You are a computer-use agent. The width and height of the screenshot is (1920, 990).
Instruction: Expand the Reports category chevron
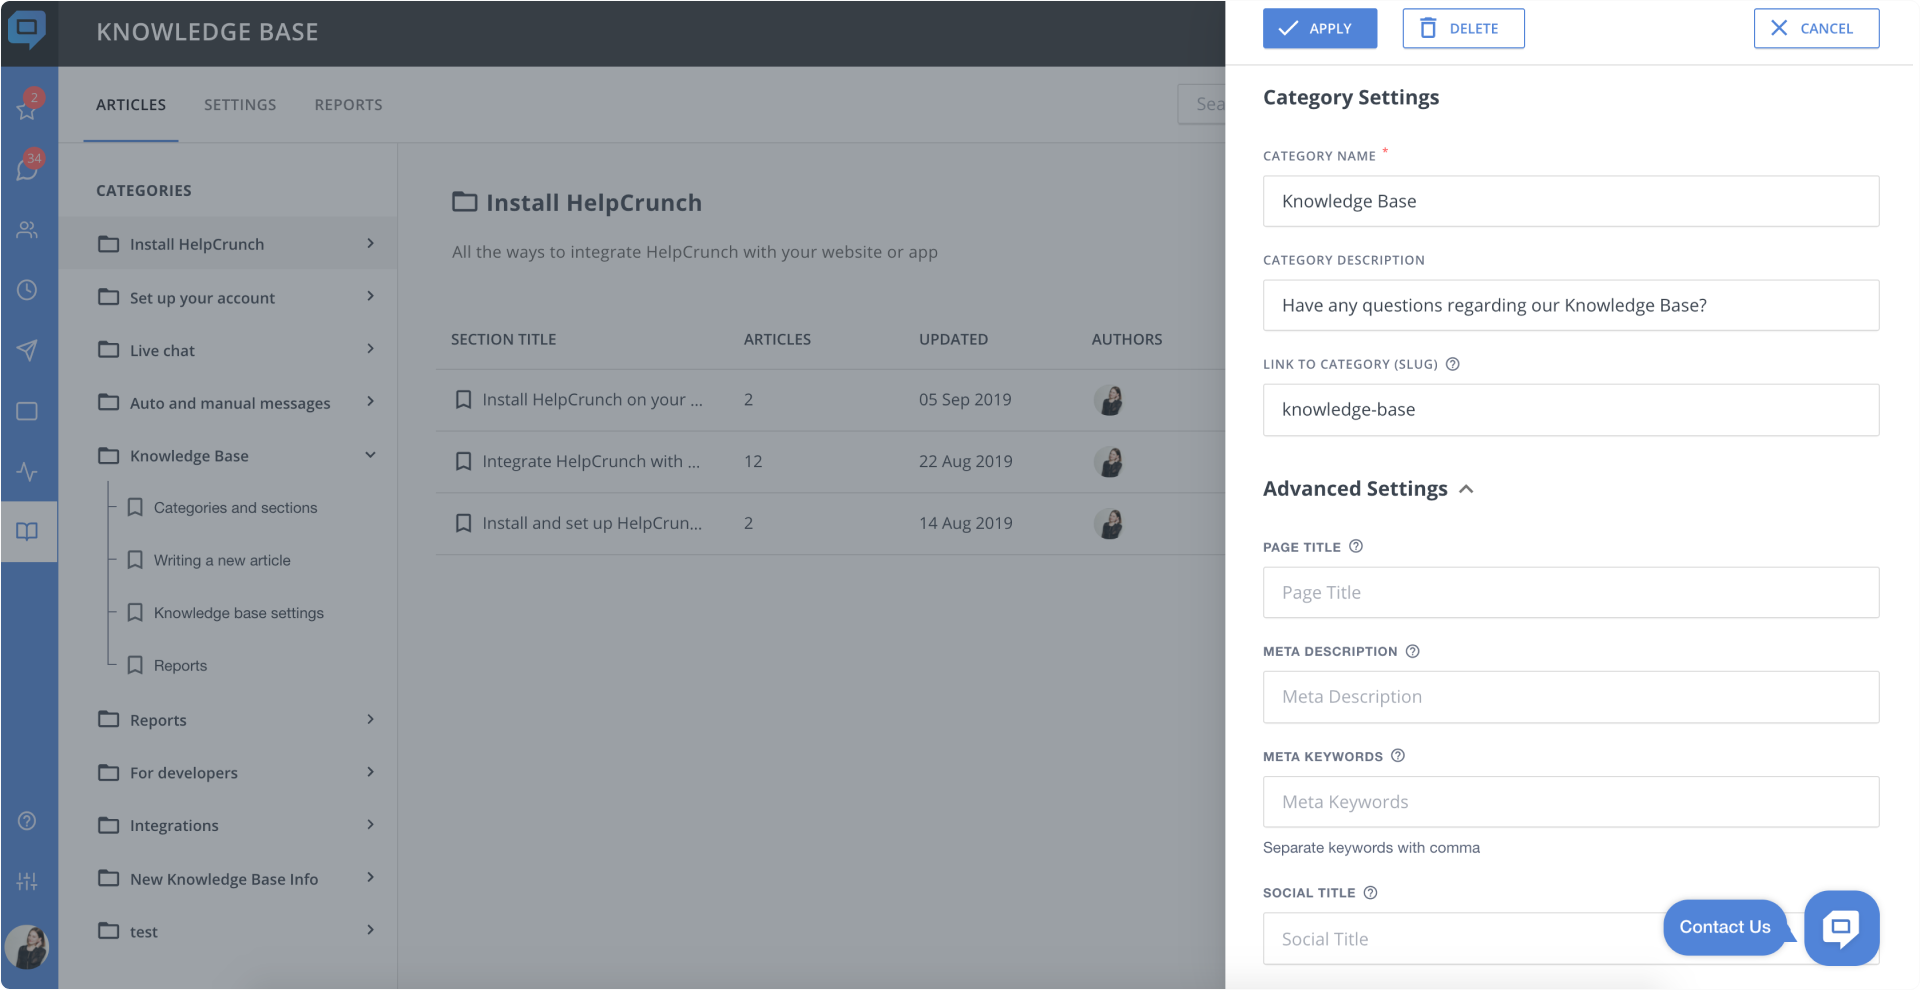tap(370, 719)
